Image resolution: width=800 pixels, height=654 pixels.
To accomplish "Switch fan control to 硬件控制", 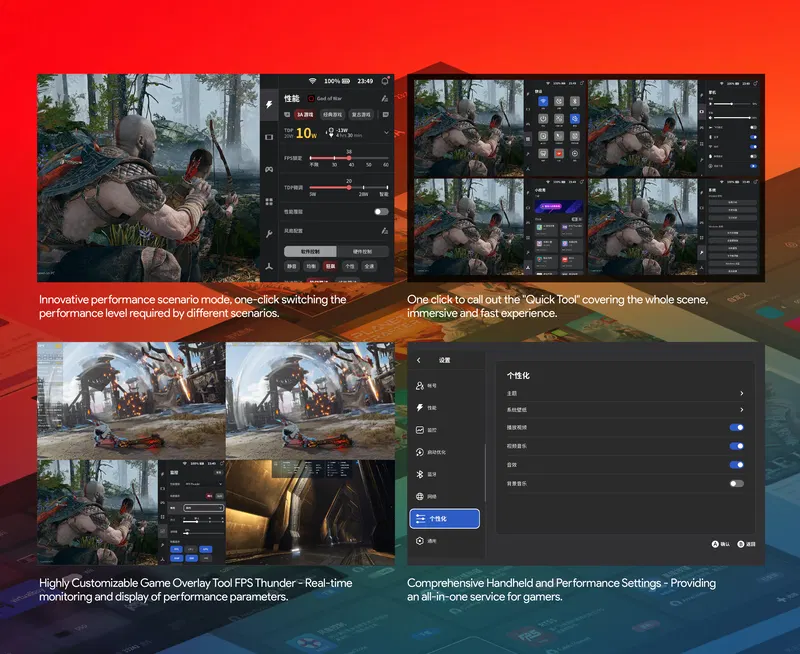I will pos(362,251).
